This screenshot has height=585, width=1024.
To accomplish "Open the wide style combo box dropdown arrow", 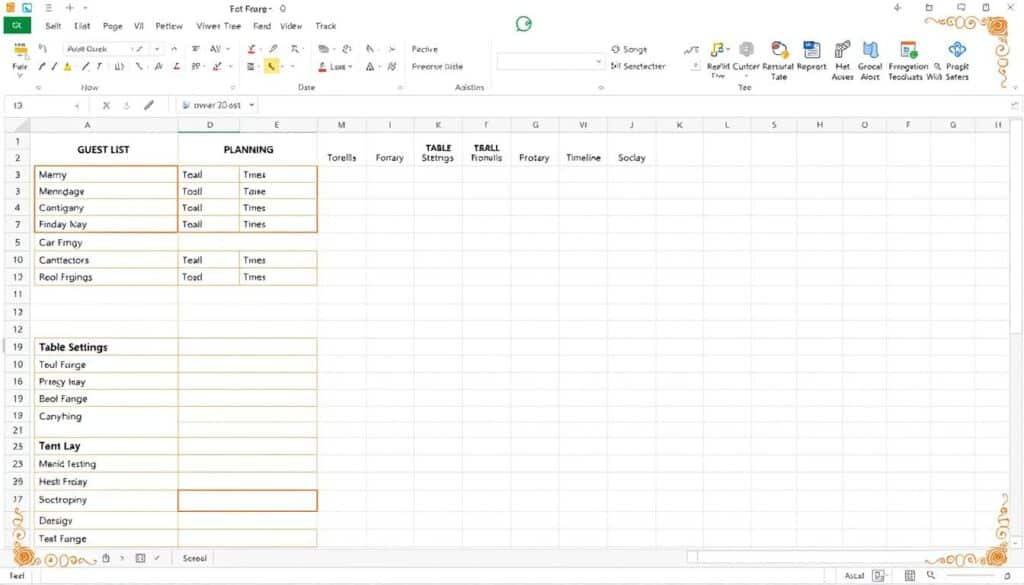I will click(598, 62).
